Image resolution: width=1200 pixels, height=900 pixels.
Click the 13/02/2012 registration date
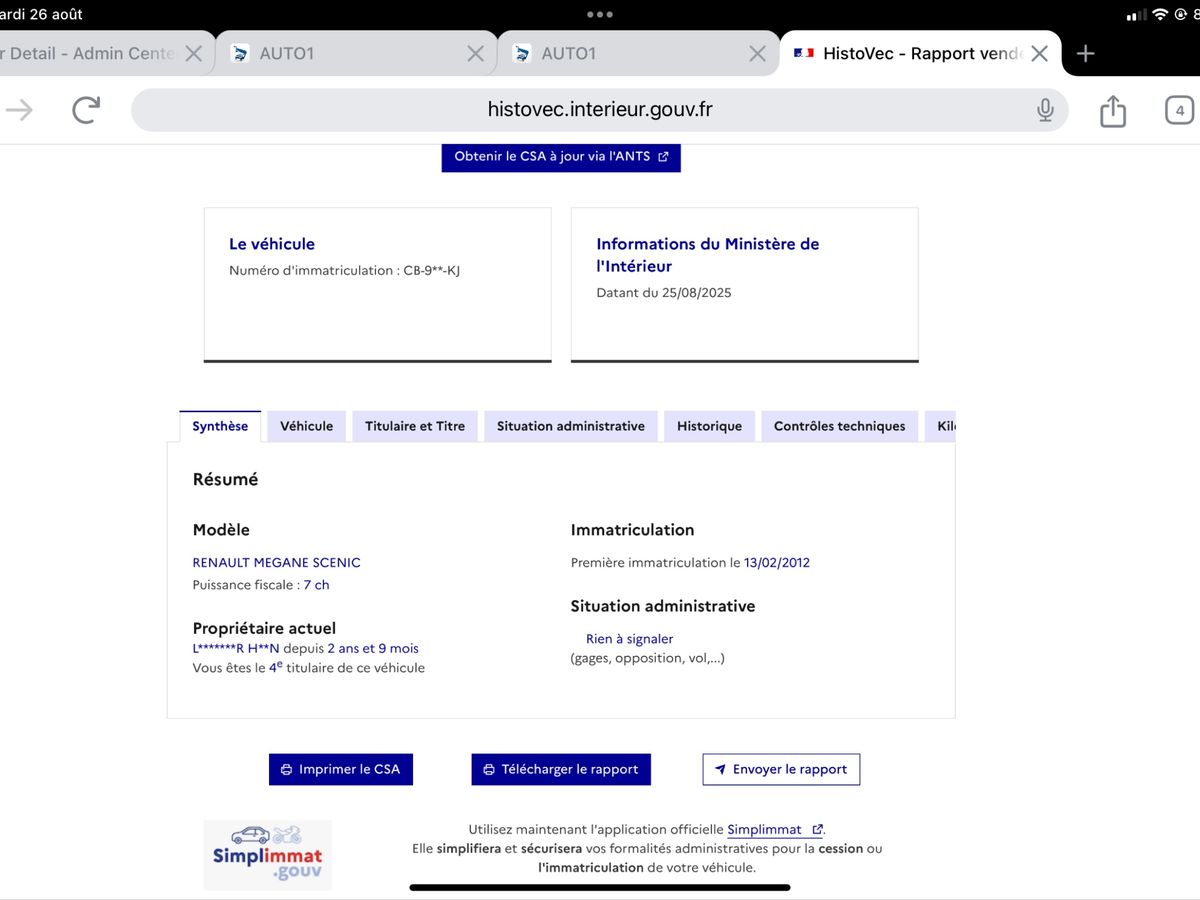coord(777,563)
